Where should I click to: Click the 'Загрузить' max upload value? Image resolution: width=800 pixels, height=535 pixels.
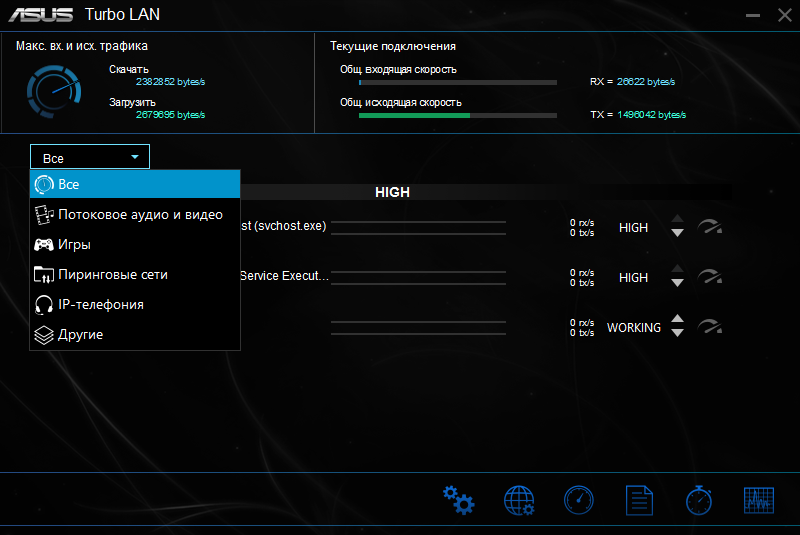click(170, 115)
